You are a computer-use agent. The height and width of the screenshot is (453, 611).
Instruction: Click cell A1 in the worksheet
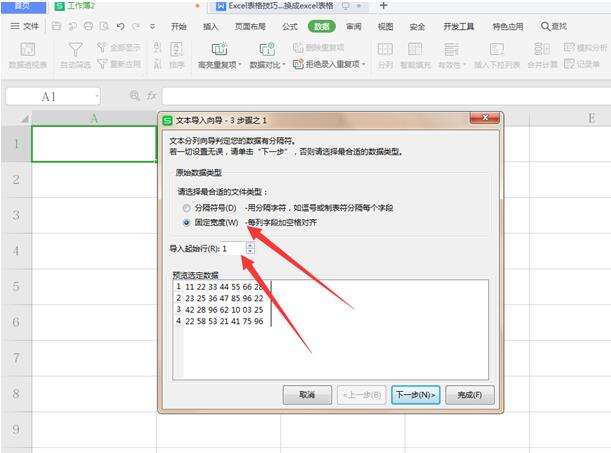coord(94,144)
